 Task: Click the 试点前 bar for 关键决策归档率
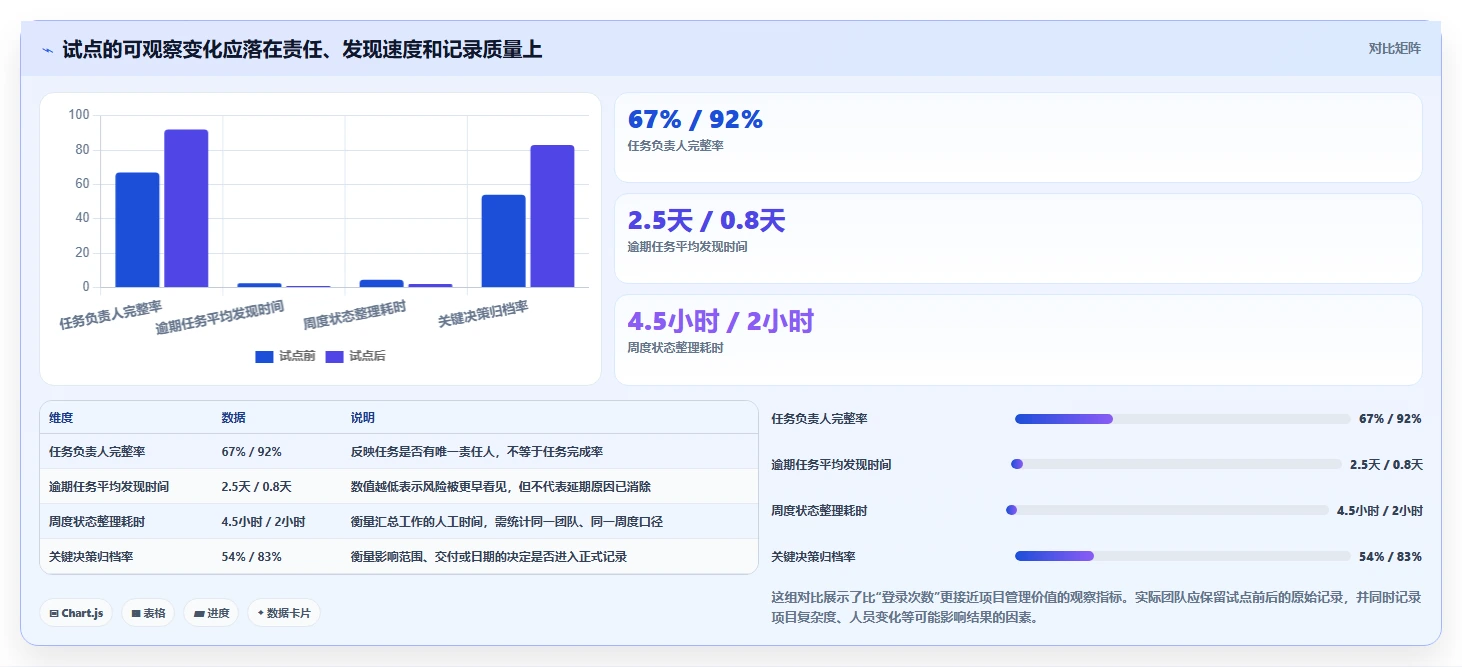pos(503,241)
